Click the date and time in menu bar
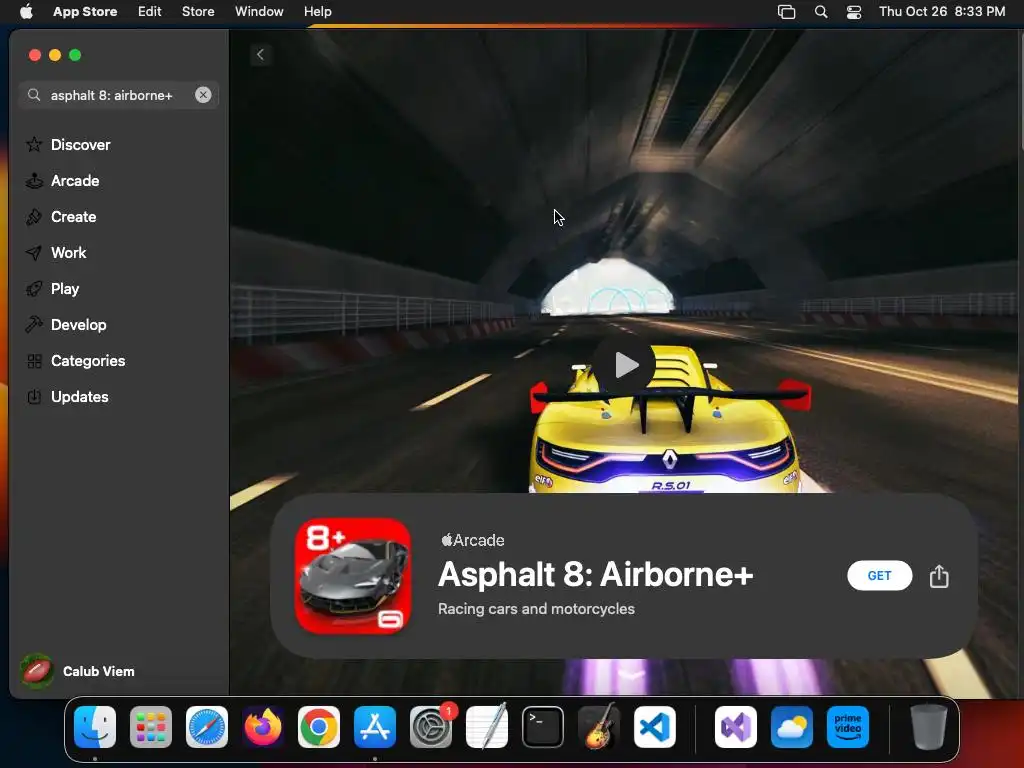 click(x=942, y=11)
